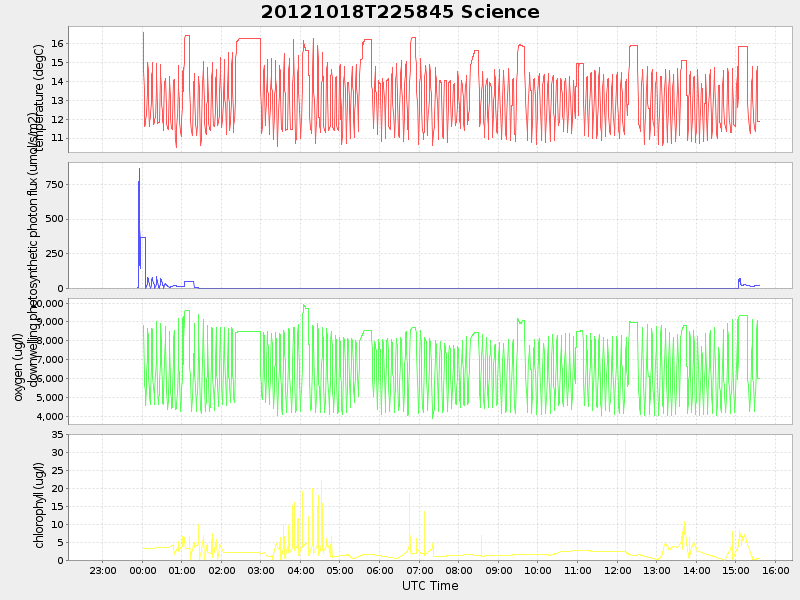Select the 11 tick on temperature axis
Viewport: 800px width, 600px height.
pos(57,138)
